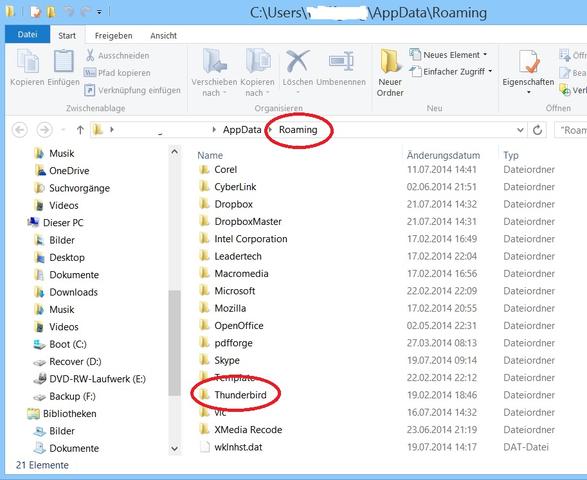Switch to the Freigeben ribbon tab

click(x=113, y=36)
